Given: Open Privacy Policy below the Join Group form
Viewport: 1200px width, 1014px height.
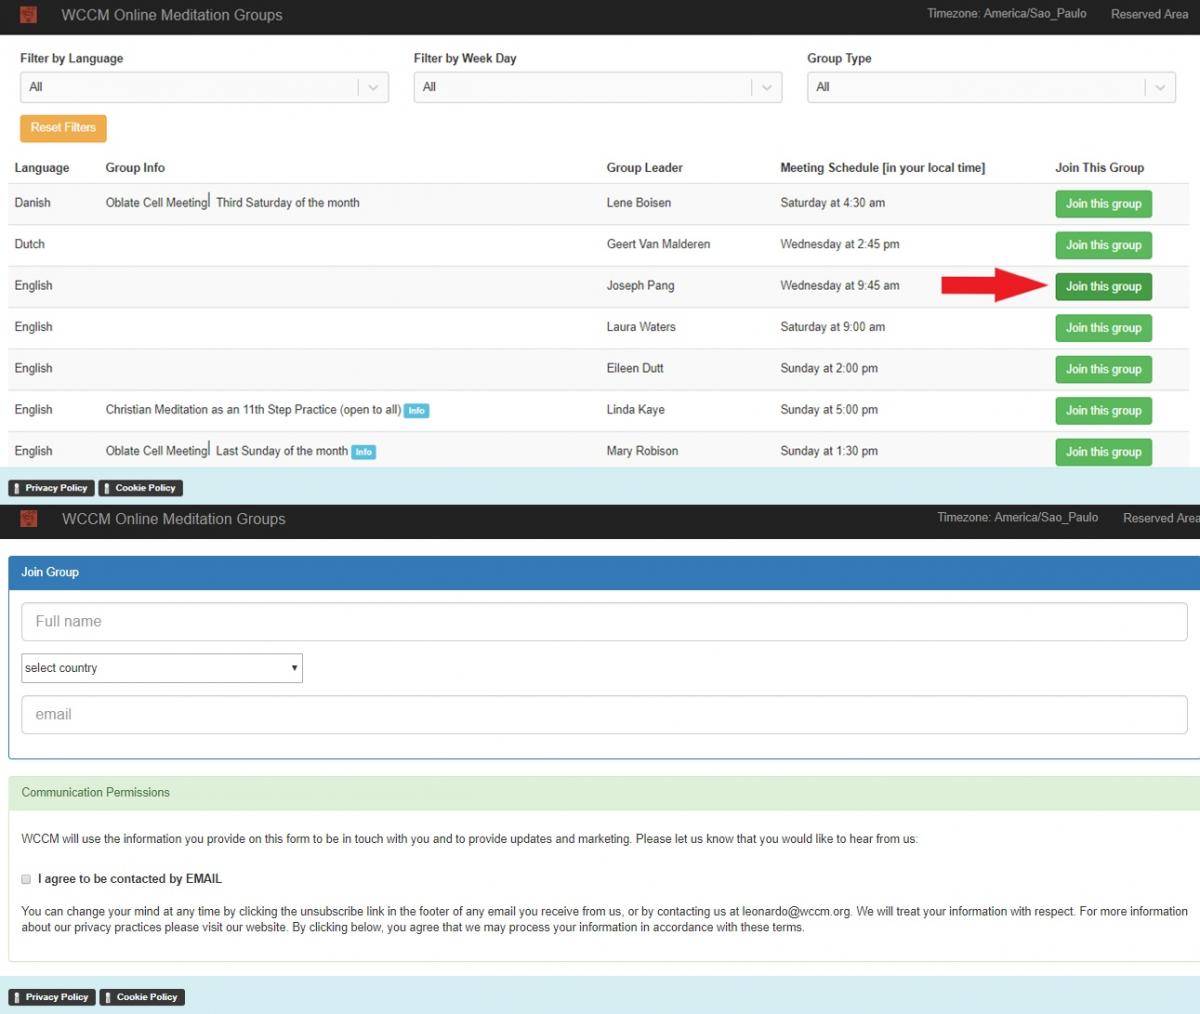Looking at the screenshot, I should pos(52,997).
